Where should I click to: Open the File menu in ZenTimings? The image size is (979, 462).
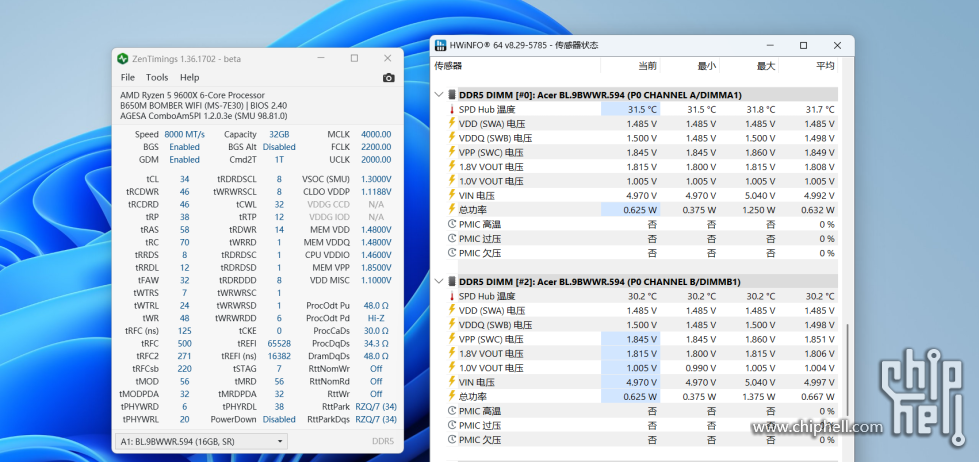(x=127, y=77)
